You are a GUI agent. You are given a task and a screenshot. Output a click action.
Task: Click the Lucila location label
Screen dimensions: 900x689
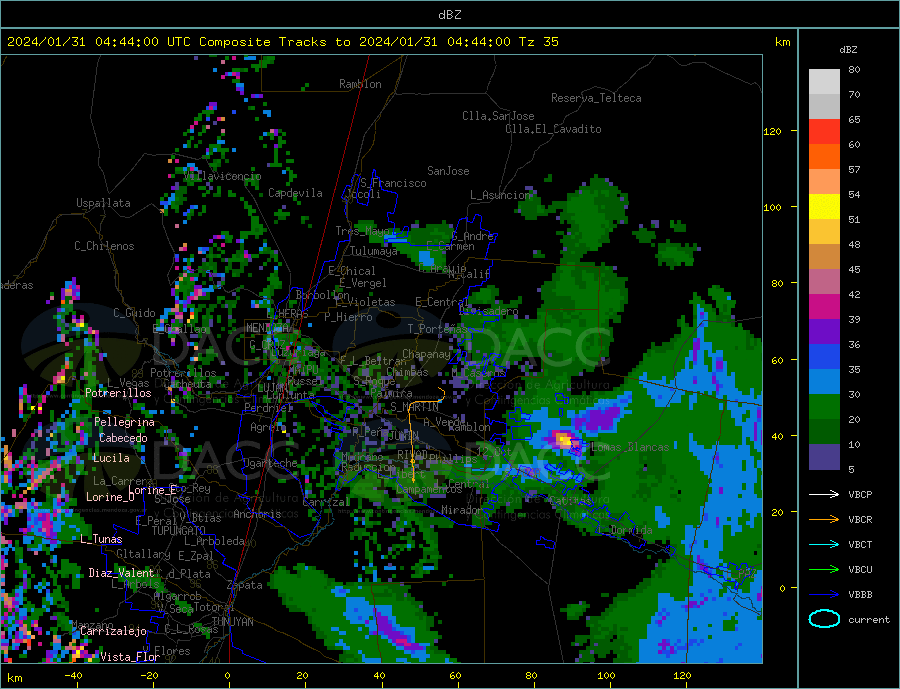pos(111,458)
